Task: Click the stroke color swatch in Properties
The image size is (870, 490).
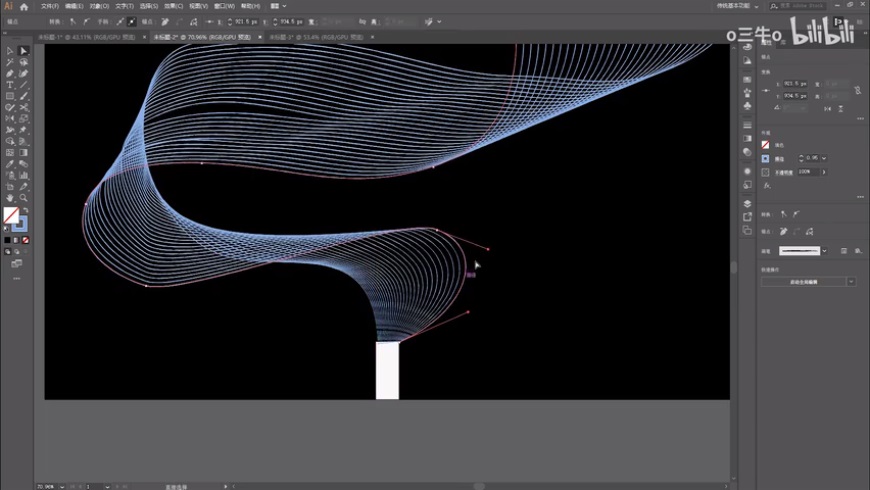Action: point(766,158)
